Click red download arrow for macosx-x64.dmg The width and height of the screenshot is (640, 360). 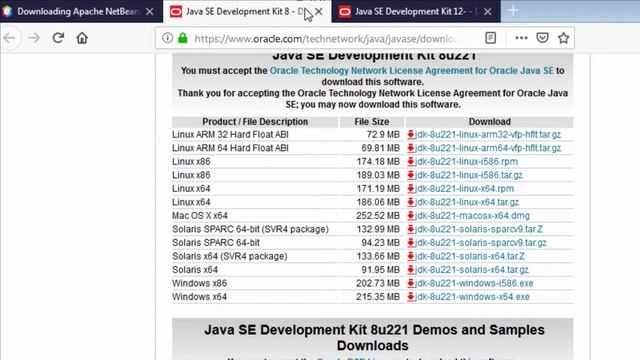point(411,216)
